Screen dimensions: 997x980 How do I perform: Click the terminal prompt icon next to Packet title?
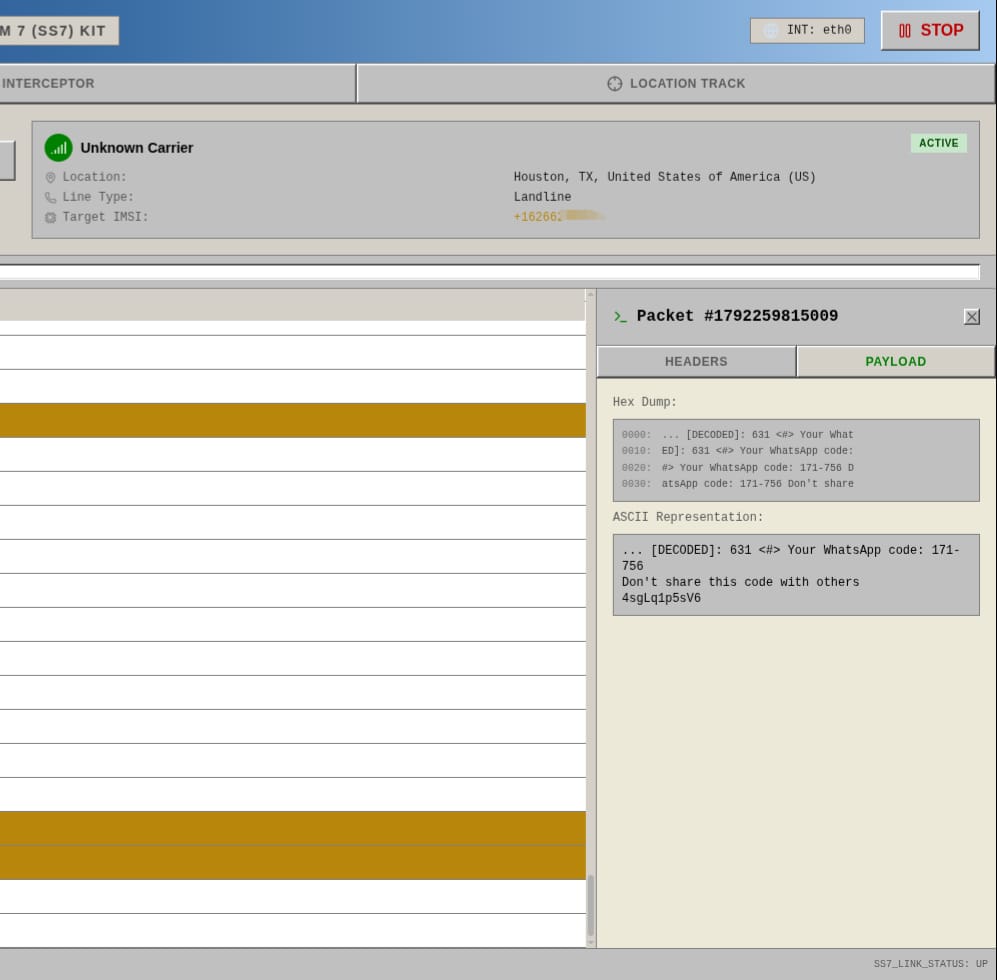click(620, 316)
